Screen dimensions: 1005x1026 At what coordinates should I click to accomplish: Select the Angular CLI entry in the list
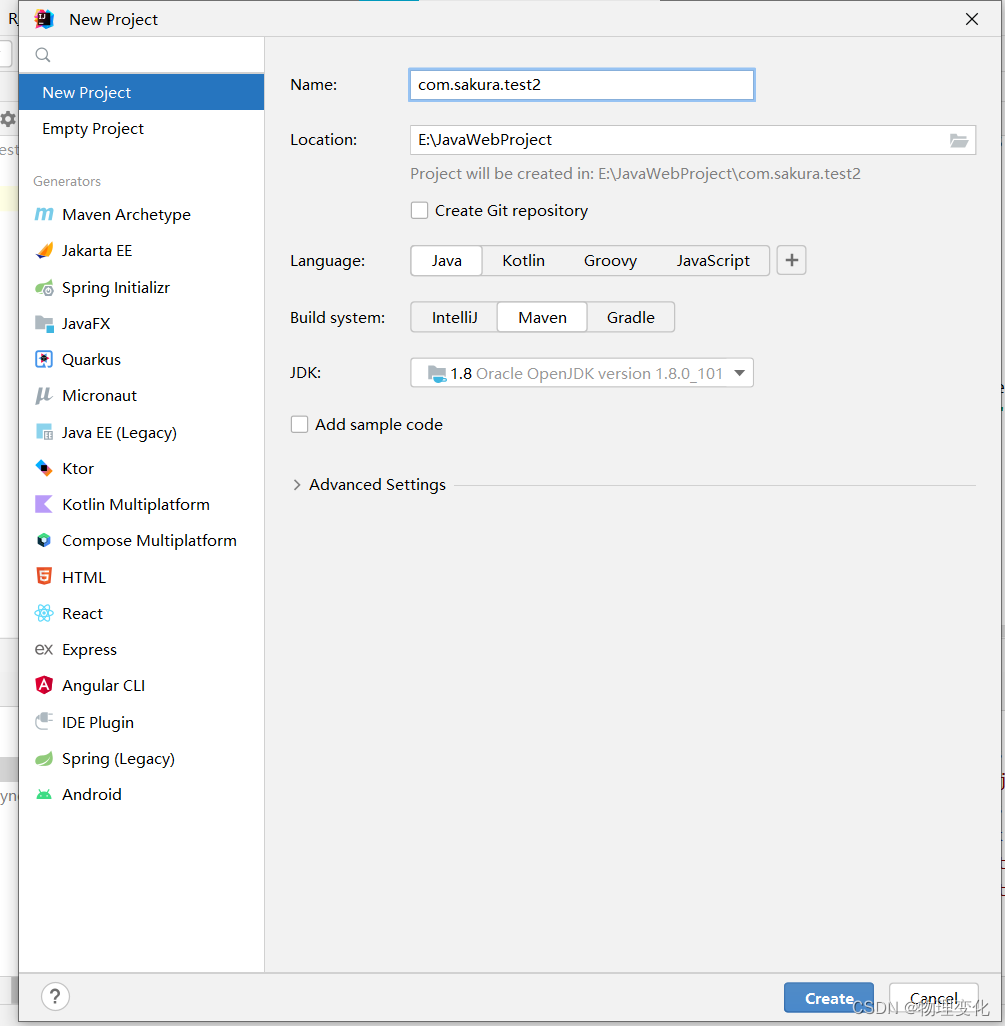point(141,685)
